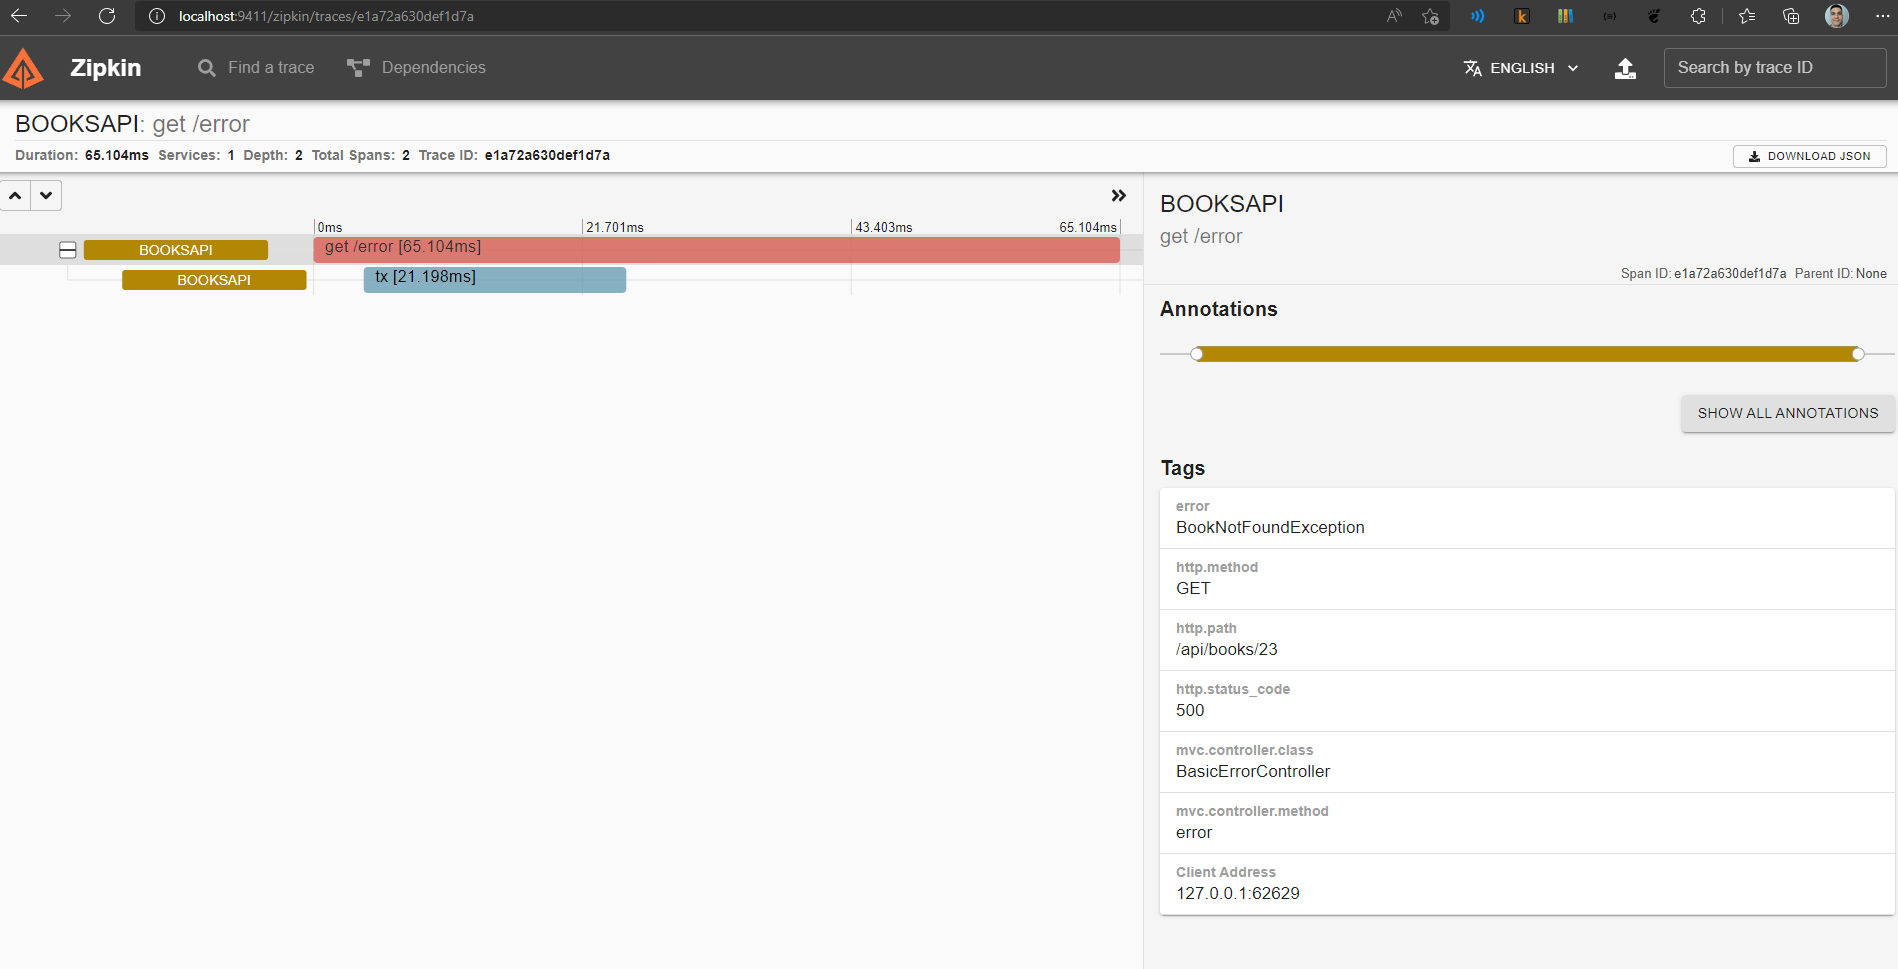Select the child BOOKSAPI service label

[214, 280]
